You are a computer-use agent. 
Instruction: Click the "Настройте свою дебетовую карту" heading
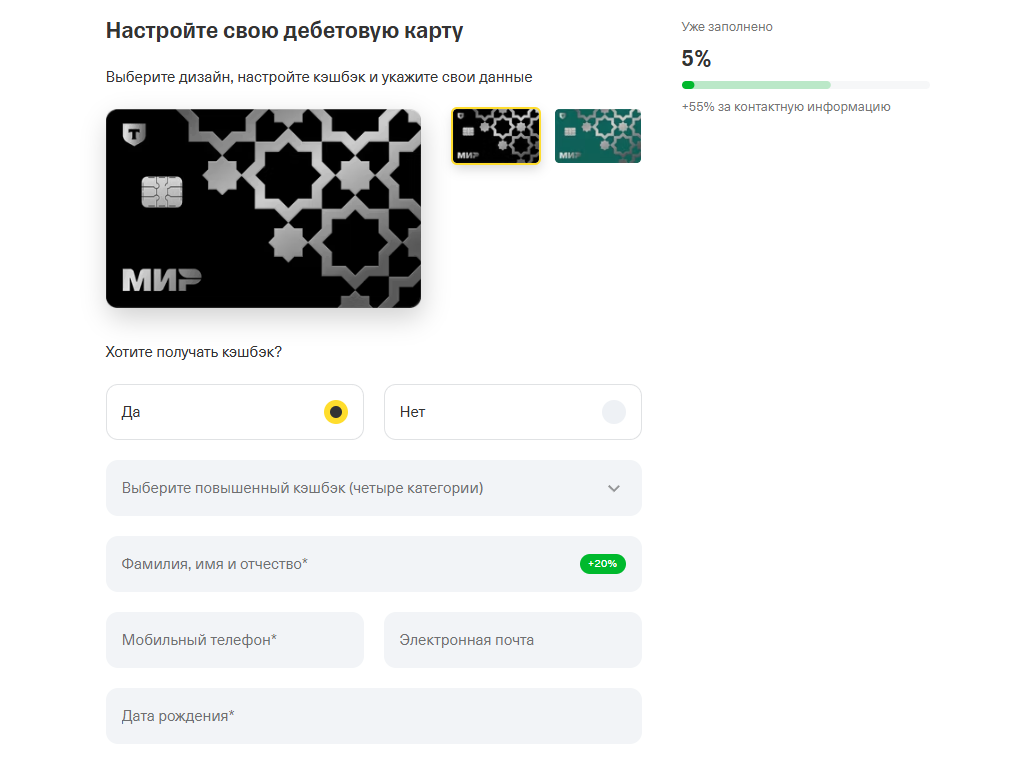[x=284, y=30]
